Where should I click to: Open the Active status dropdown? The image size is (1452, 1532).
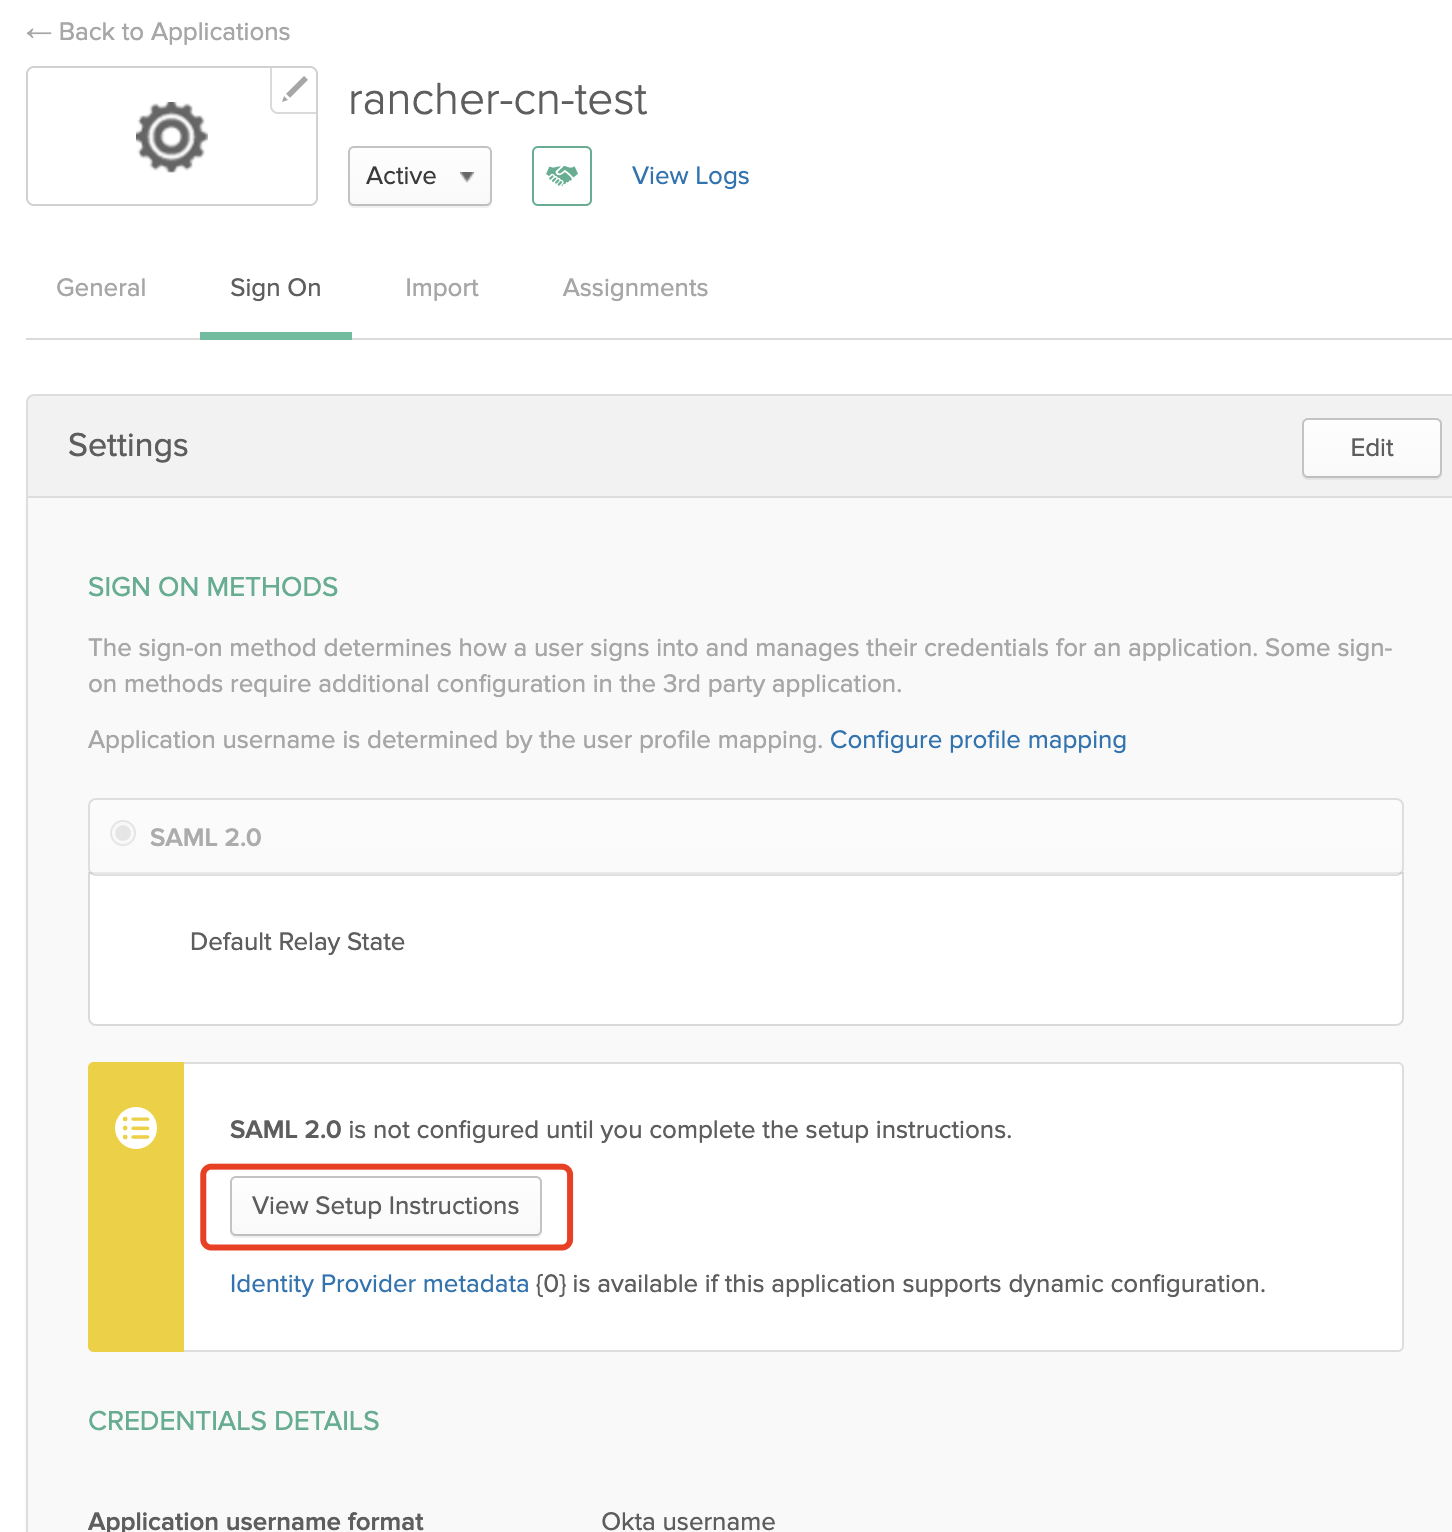420,176
